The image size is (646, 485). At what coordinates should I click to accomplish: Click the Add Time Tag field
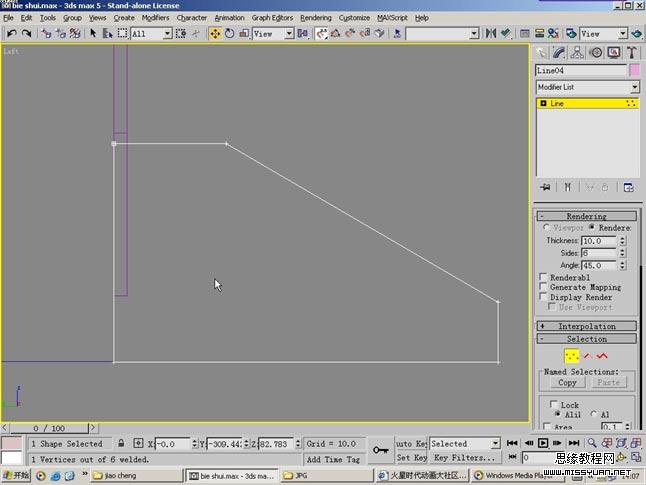pyautogui.click(x=333, y=459)
